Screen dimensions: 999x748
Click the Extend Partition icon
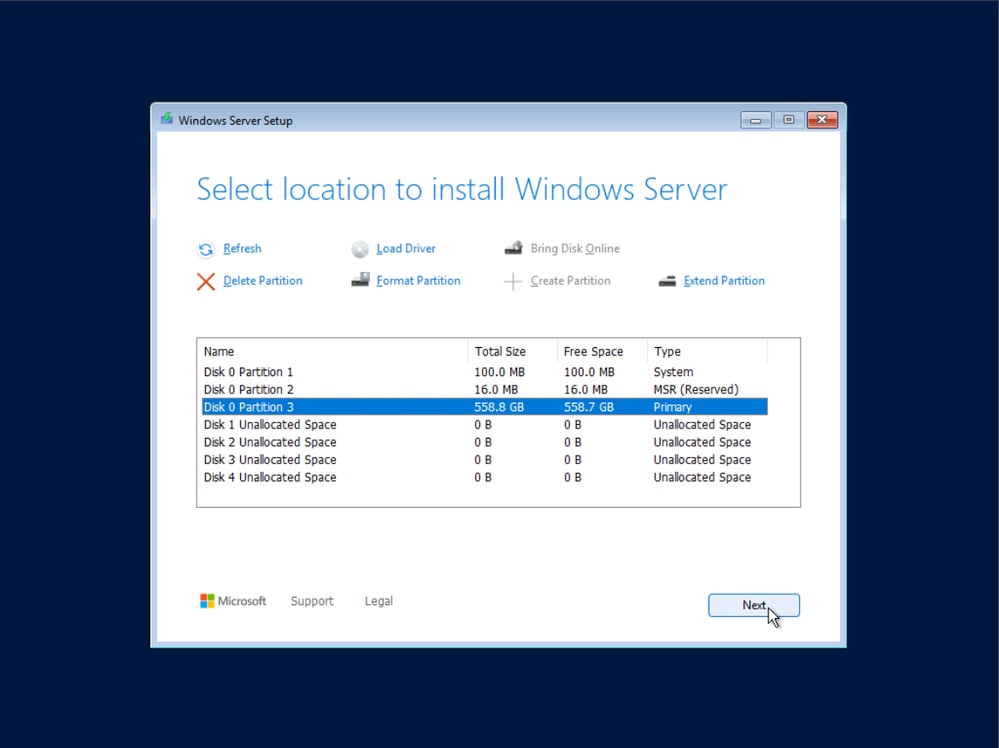666,280
